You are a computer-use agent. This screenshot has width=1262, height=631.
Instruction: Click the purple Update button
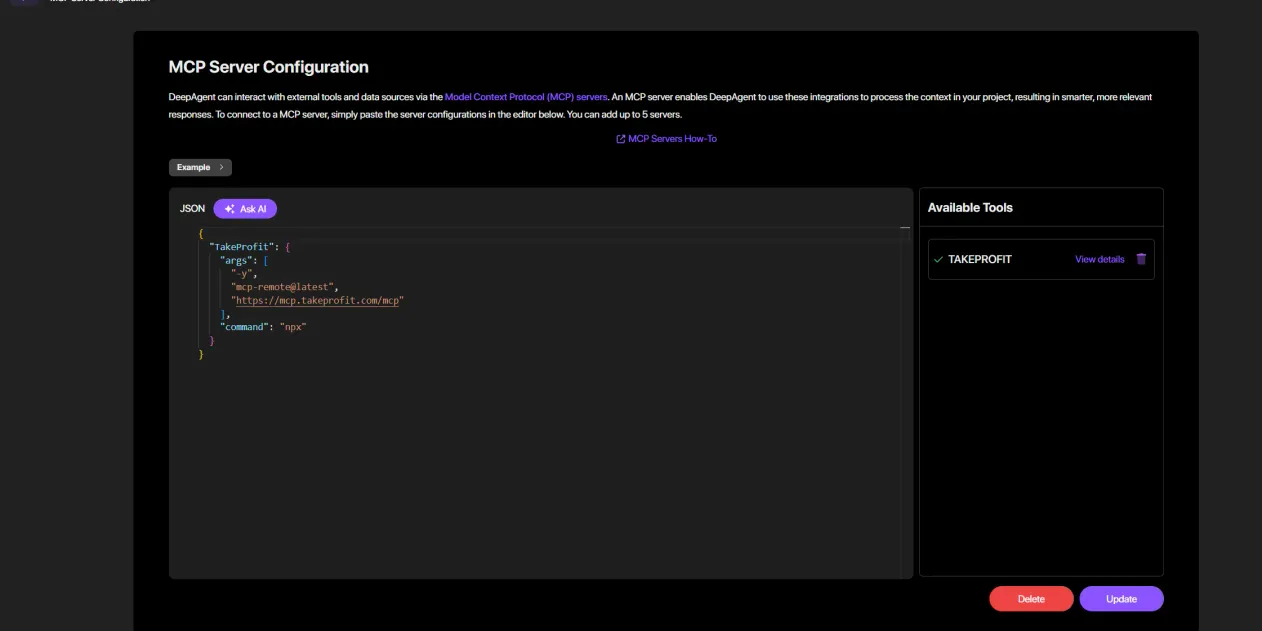(x=1121, y=599)
